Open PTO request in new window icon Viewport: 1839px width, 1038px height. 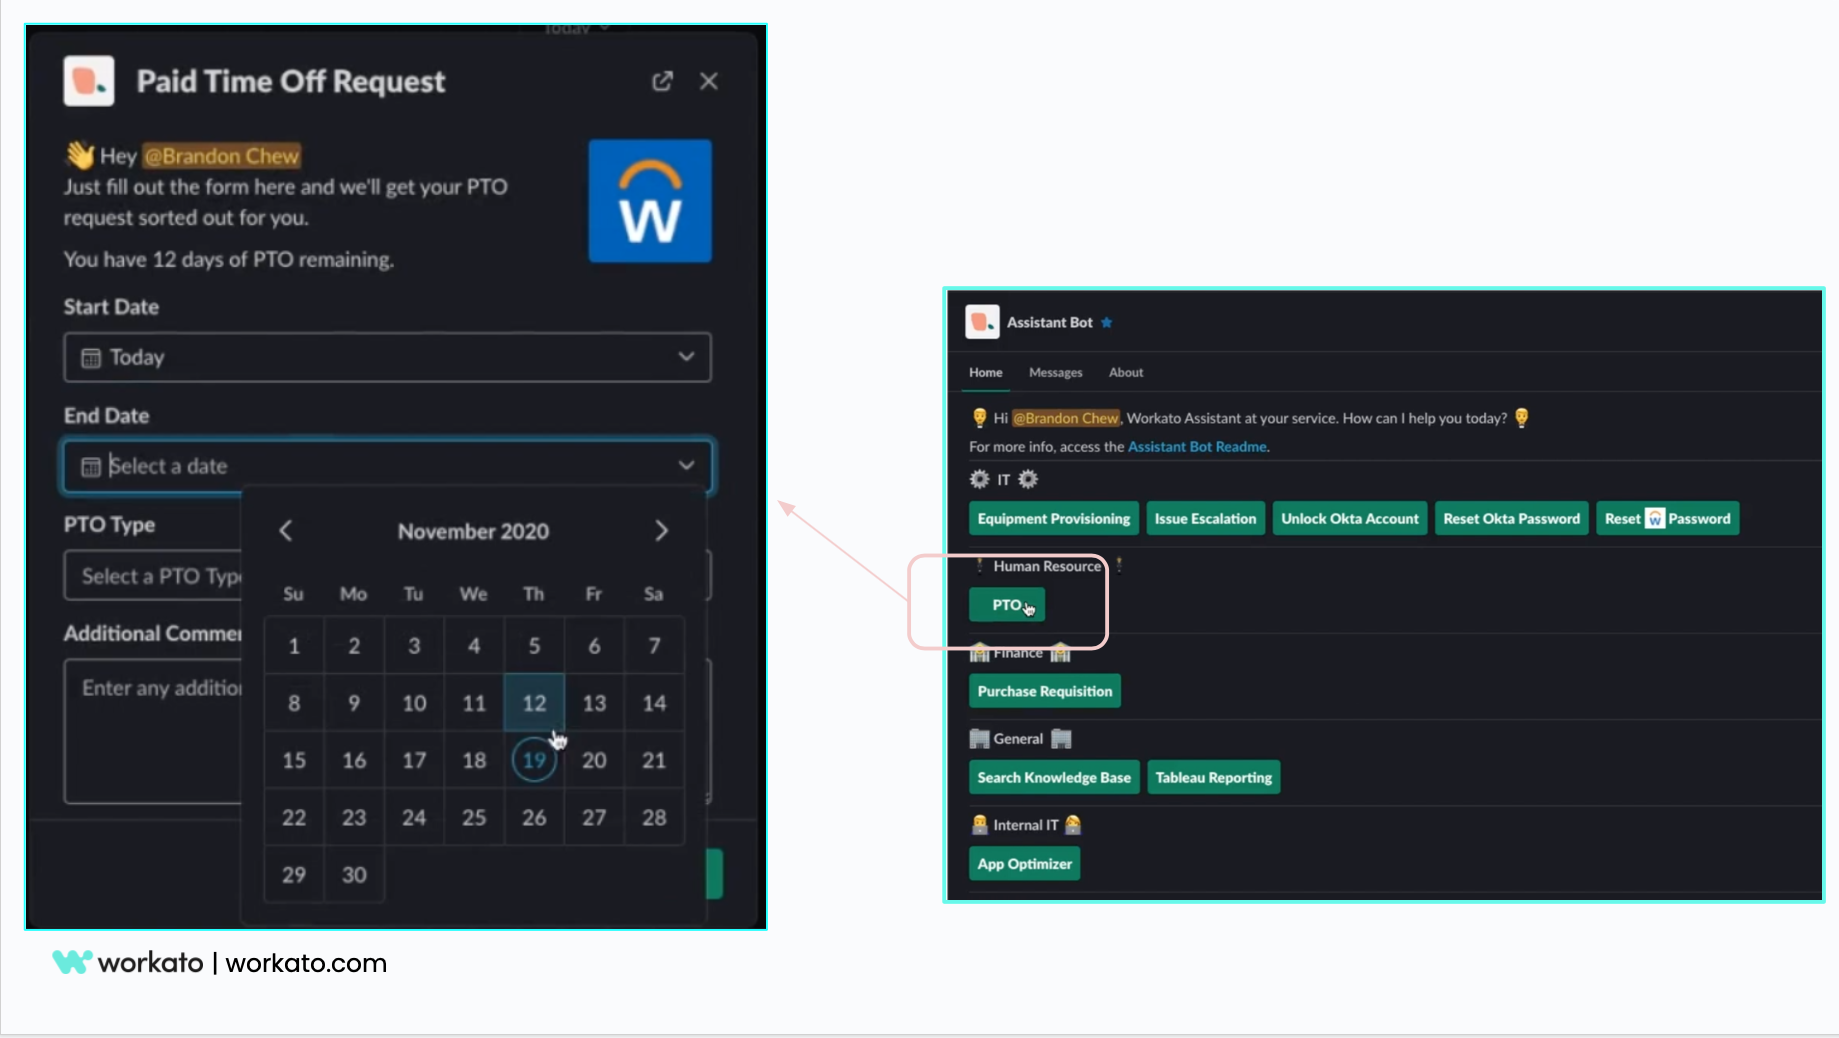tap(662, 81)
